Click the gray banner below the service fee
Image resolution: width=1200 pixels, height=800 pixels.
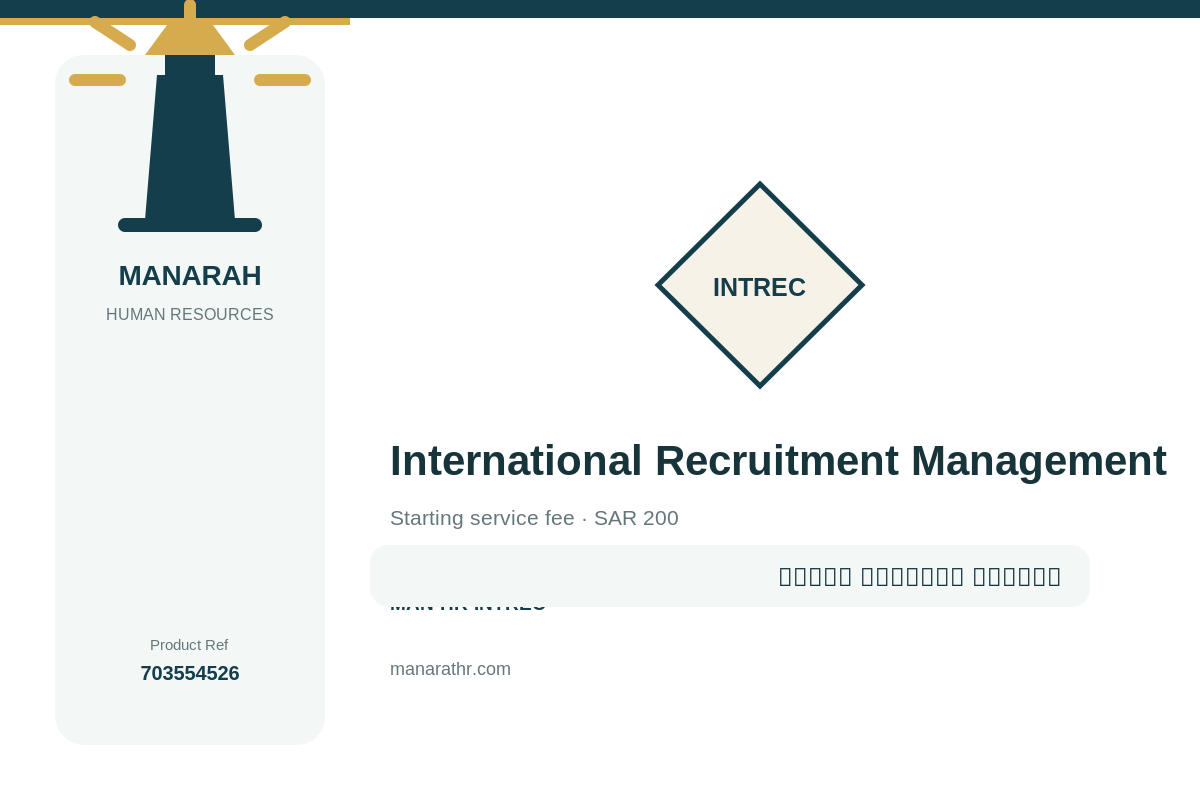(730, 576)
